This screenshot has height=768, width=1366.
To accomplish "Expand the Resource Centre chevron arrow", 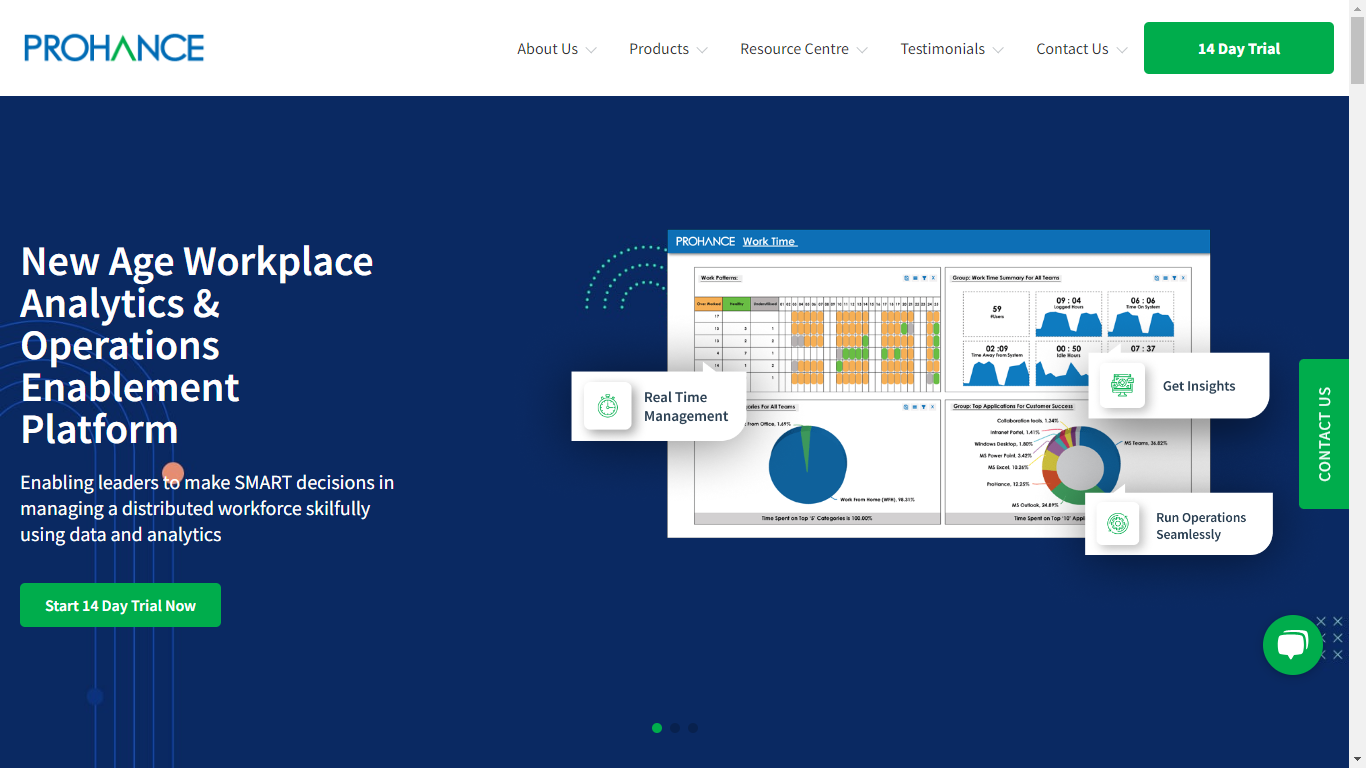I will (x=862, y=50).
